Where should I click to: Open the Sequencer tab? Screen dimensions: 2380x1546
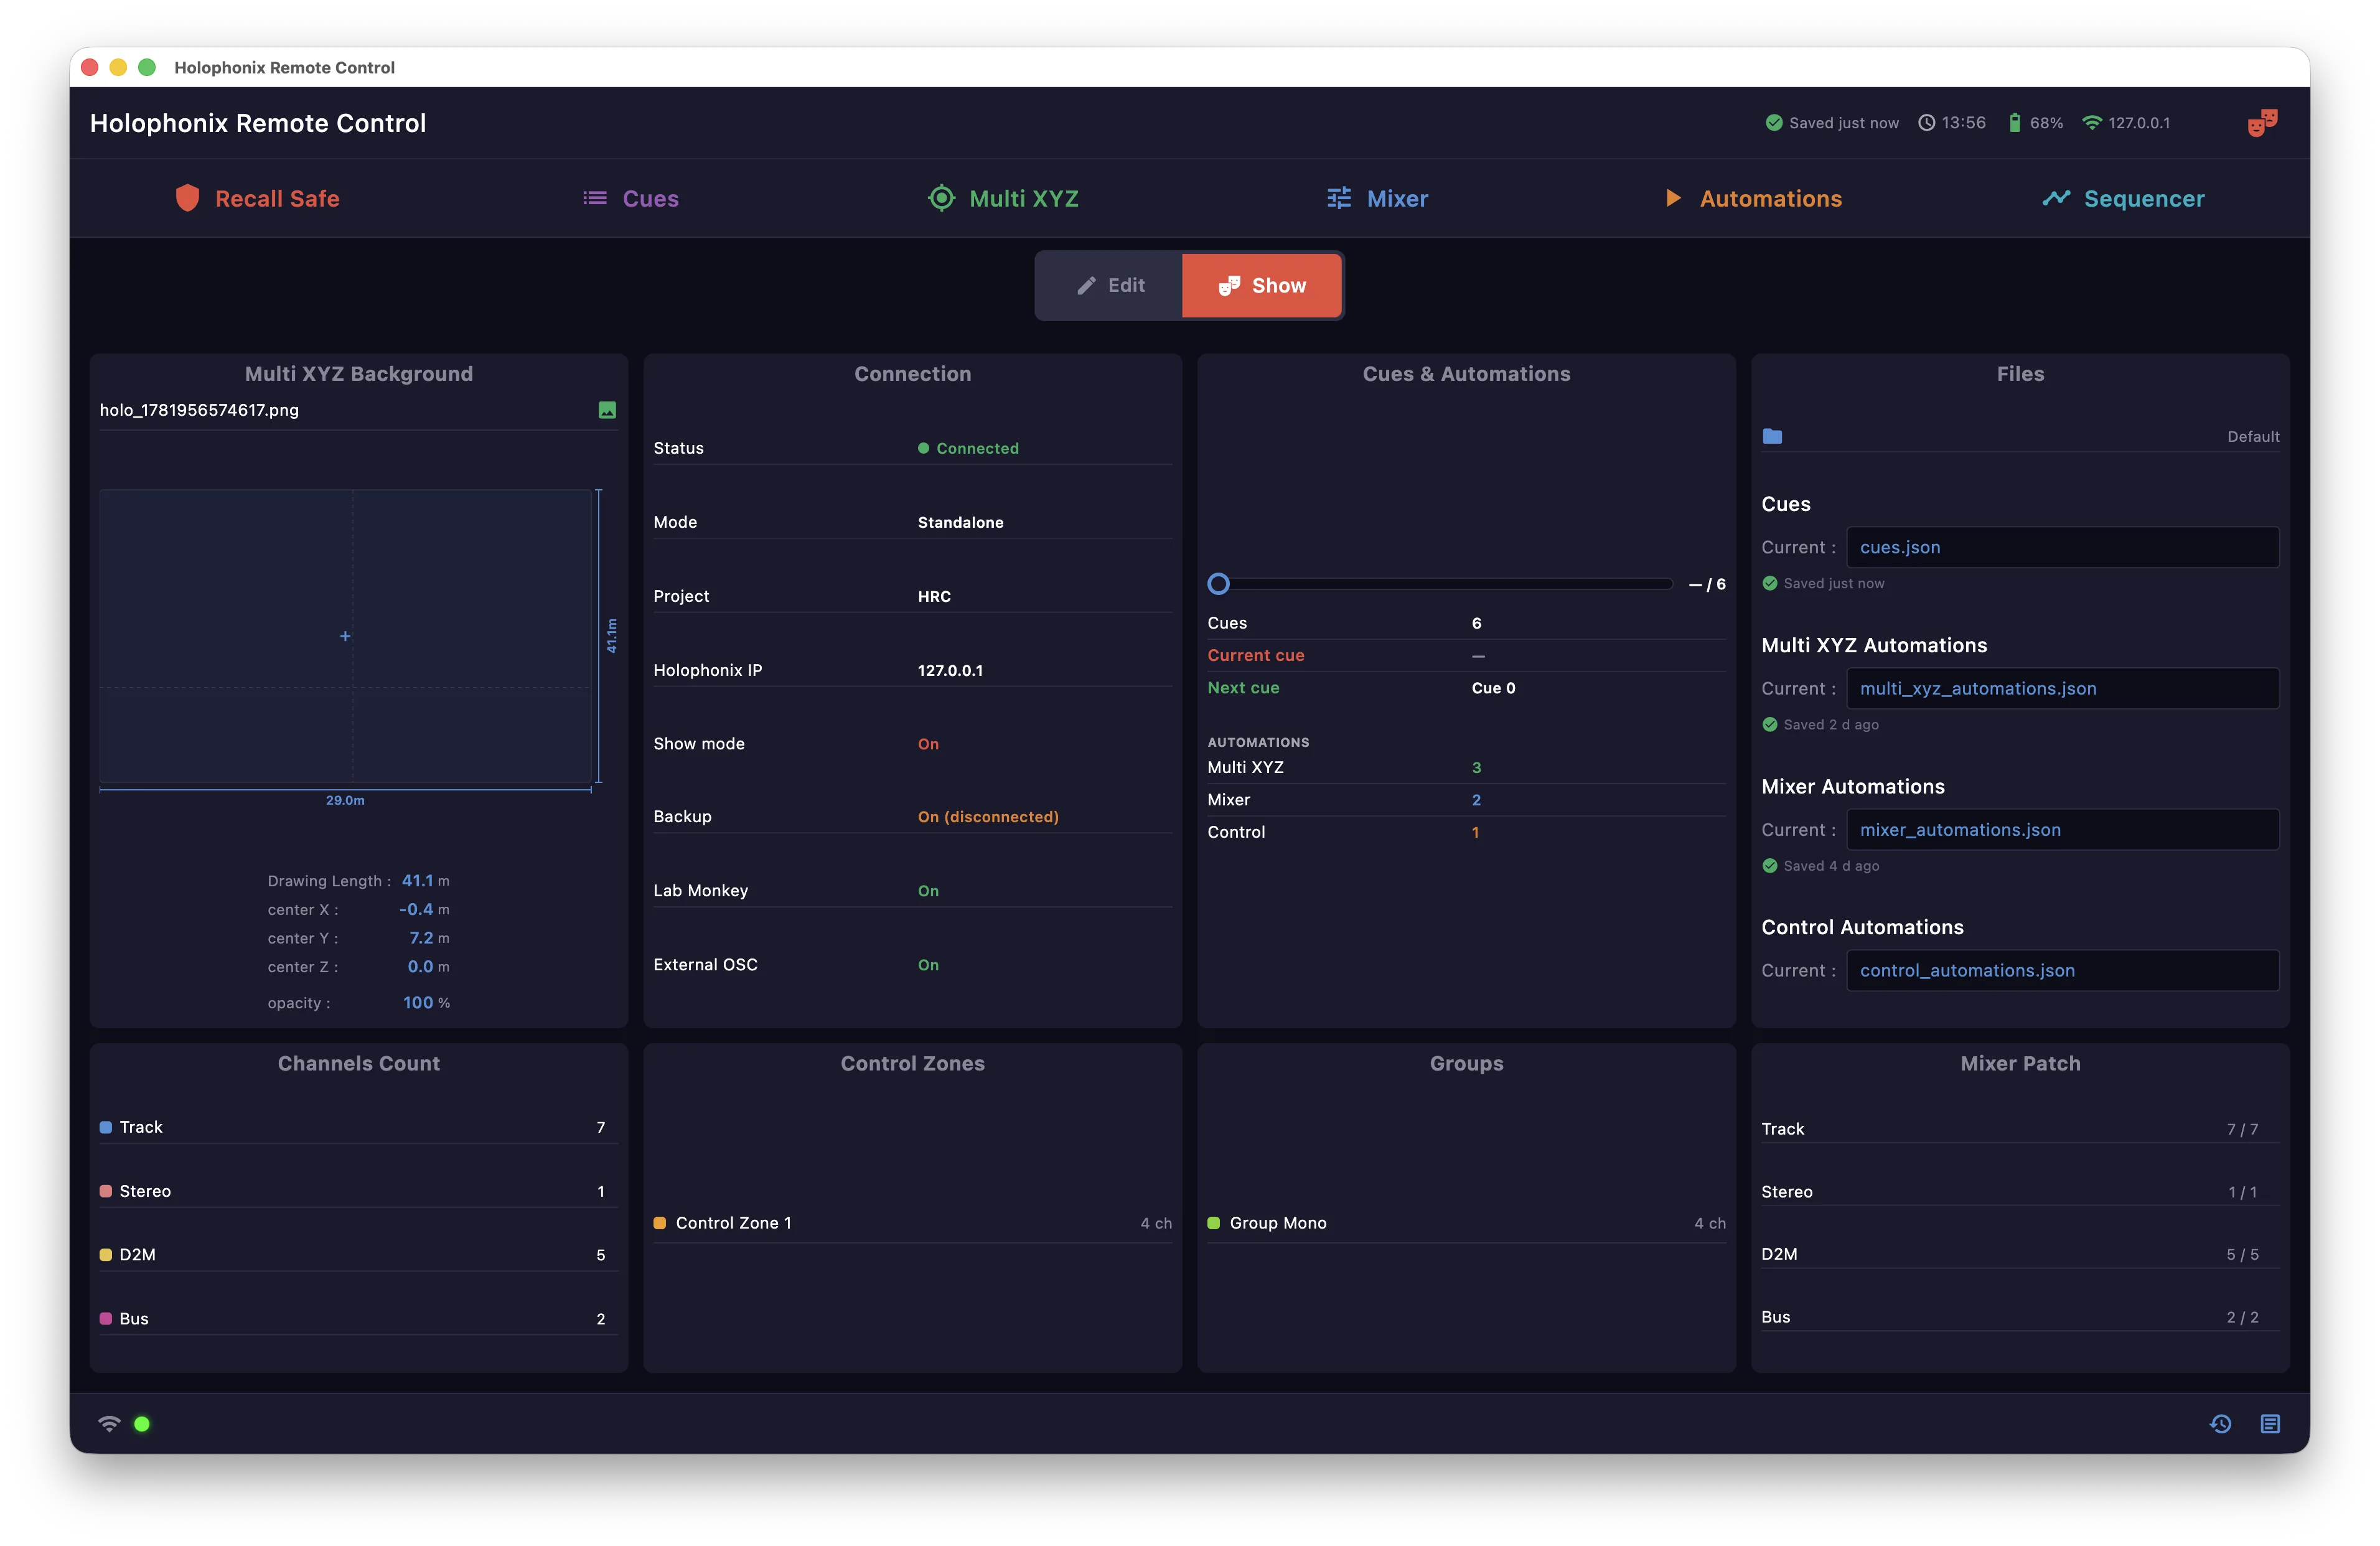pos(2123,198)
